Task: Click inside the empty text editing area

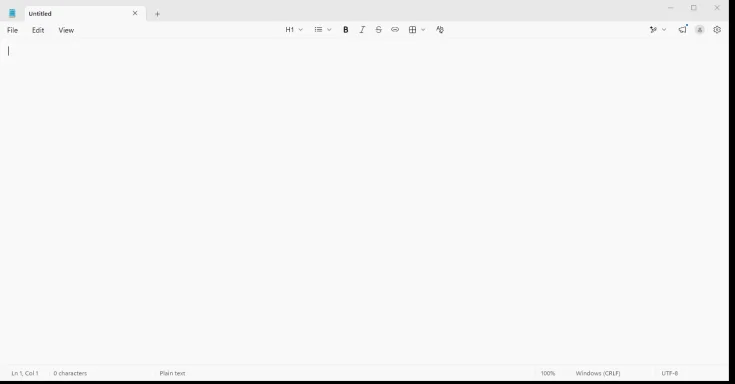Action: tap(364, 202)
